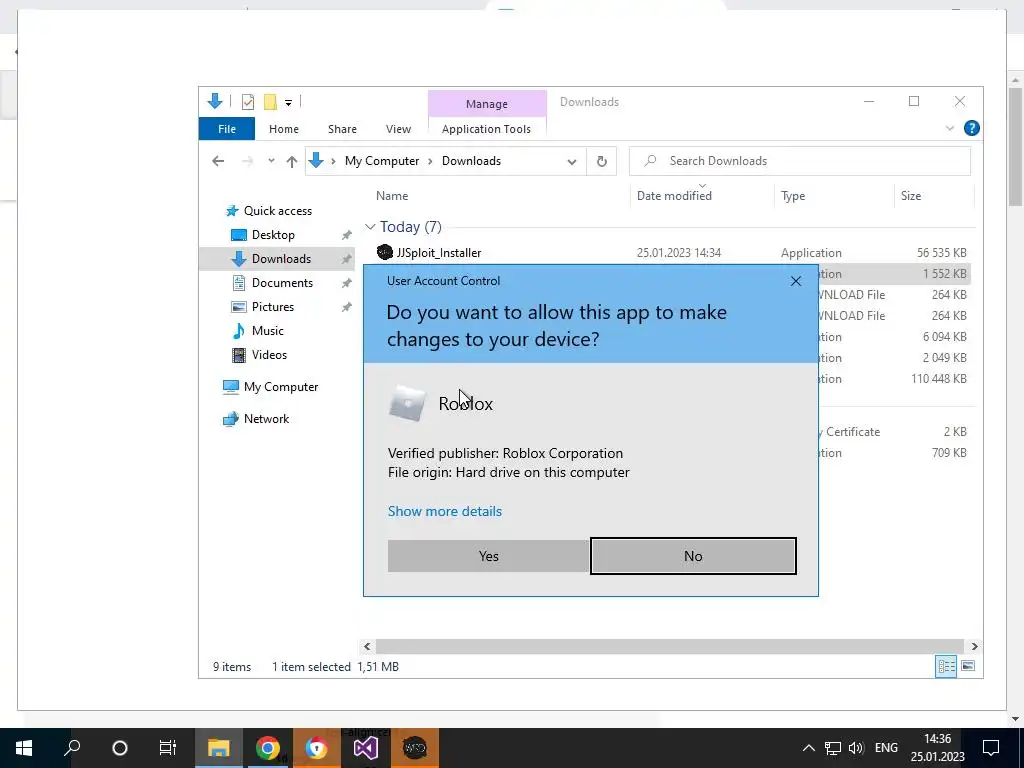This screenshot has width=1024, height=768.
Task: Open the taskbar clock showing 14:36
Action: [x=937, y=748]
